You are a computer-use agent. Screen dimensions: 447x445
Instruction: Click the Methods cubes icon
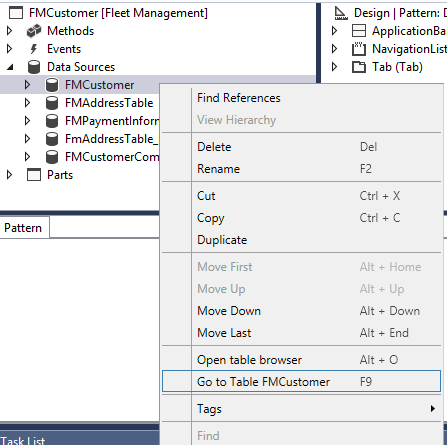[x=34, y=31]
